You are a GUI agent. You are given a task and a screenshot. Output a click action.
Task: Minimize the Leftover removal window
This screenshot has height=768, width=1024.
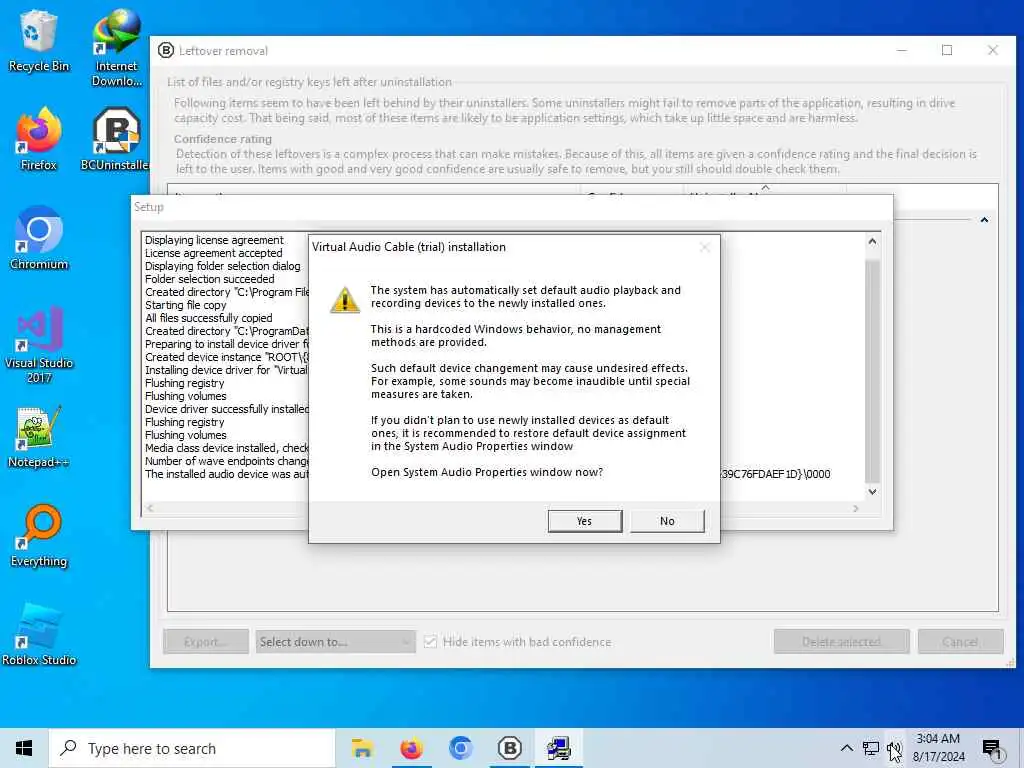pos(902,50)
